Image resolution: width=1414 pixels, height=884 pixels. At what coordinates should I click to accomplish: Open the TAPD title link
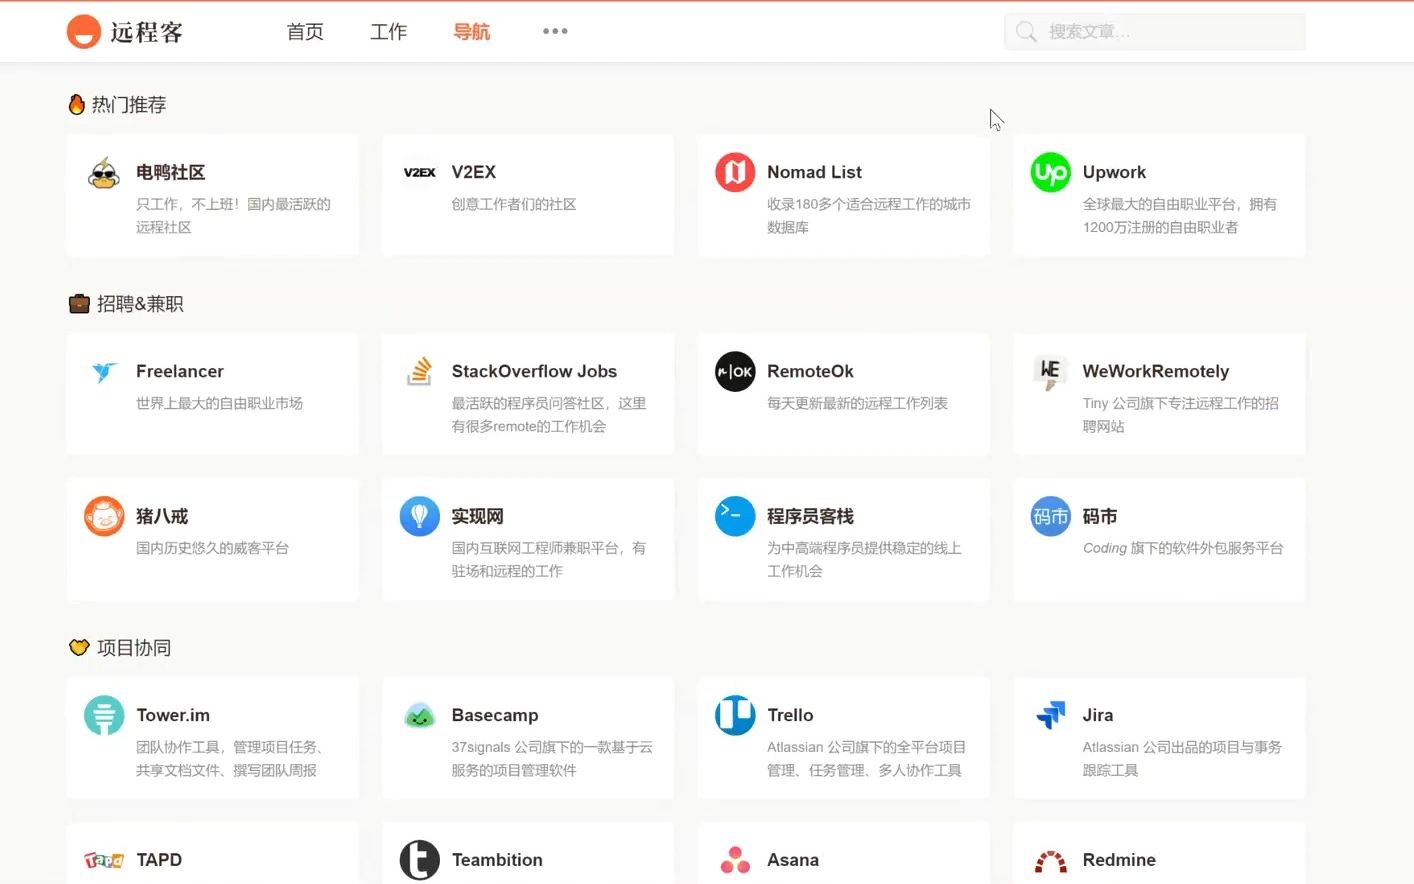tap(159, 860)
